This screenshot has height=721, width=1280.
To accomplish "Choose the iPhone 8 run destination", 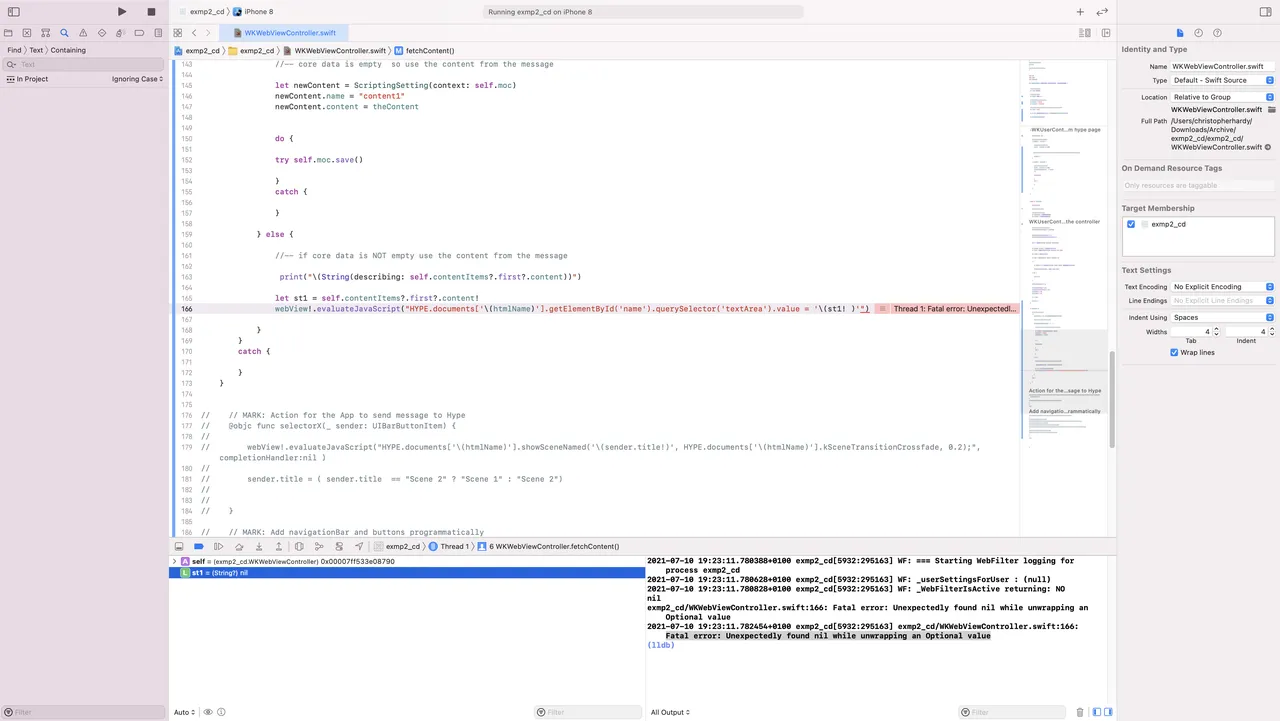I will (253, 12).
